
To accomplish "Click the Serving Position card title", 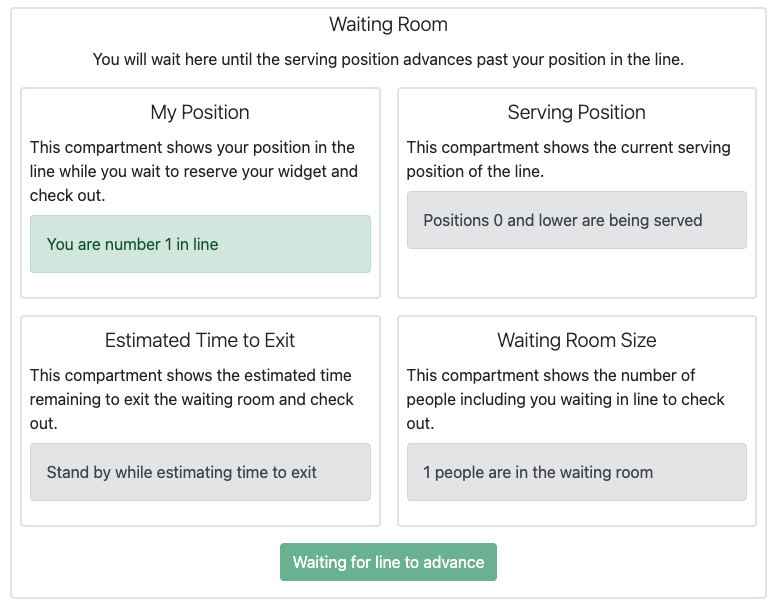I will [577, 112].
